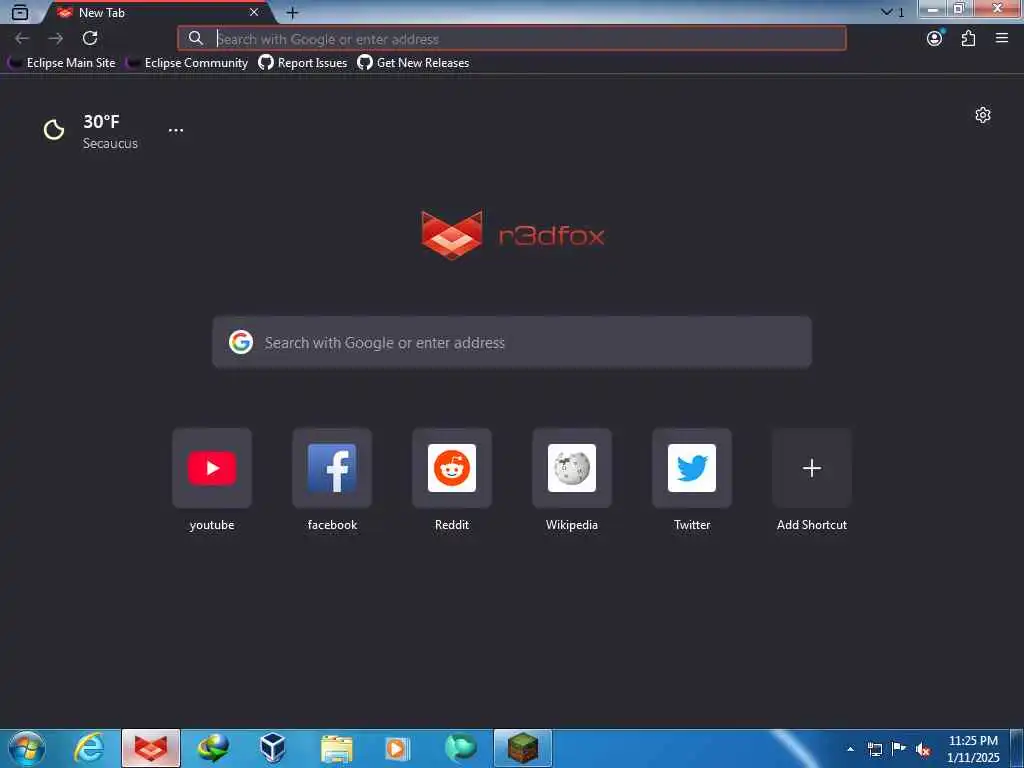The width and height of the screenshot is (1024, 768).
Task: Open the extensions puzzle icon
Action: click(968, 39)
